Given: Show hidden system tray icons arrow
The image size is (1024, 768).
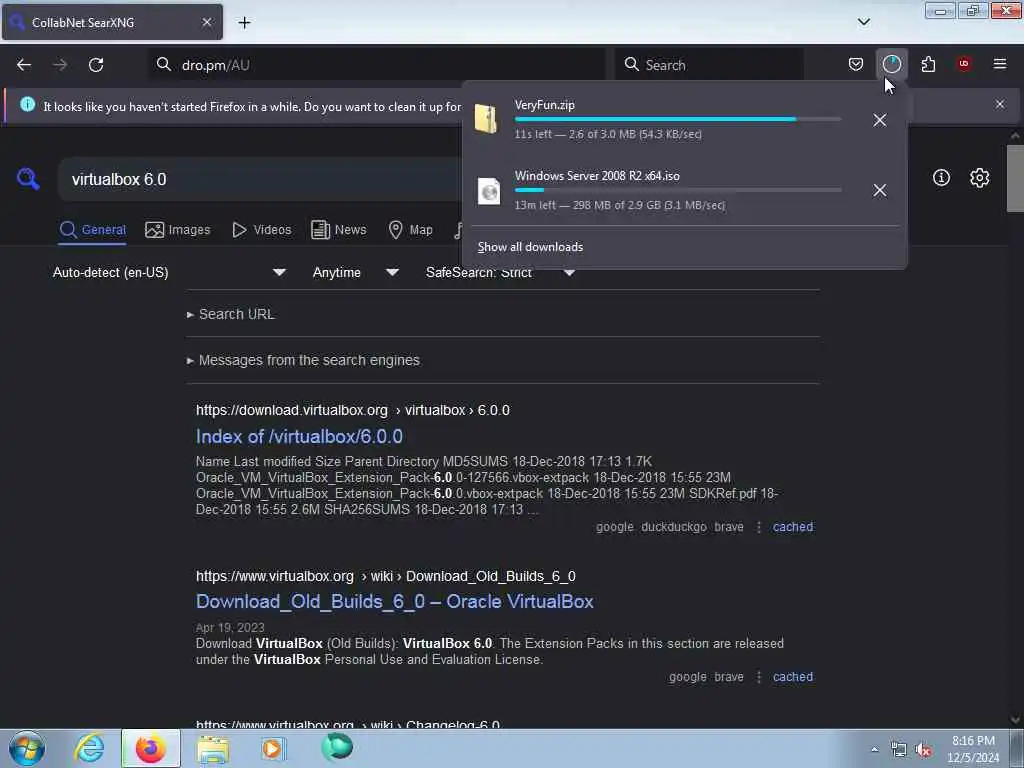Looking at the screenshot, I should pos(874,749).
